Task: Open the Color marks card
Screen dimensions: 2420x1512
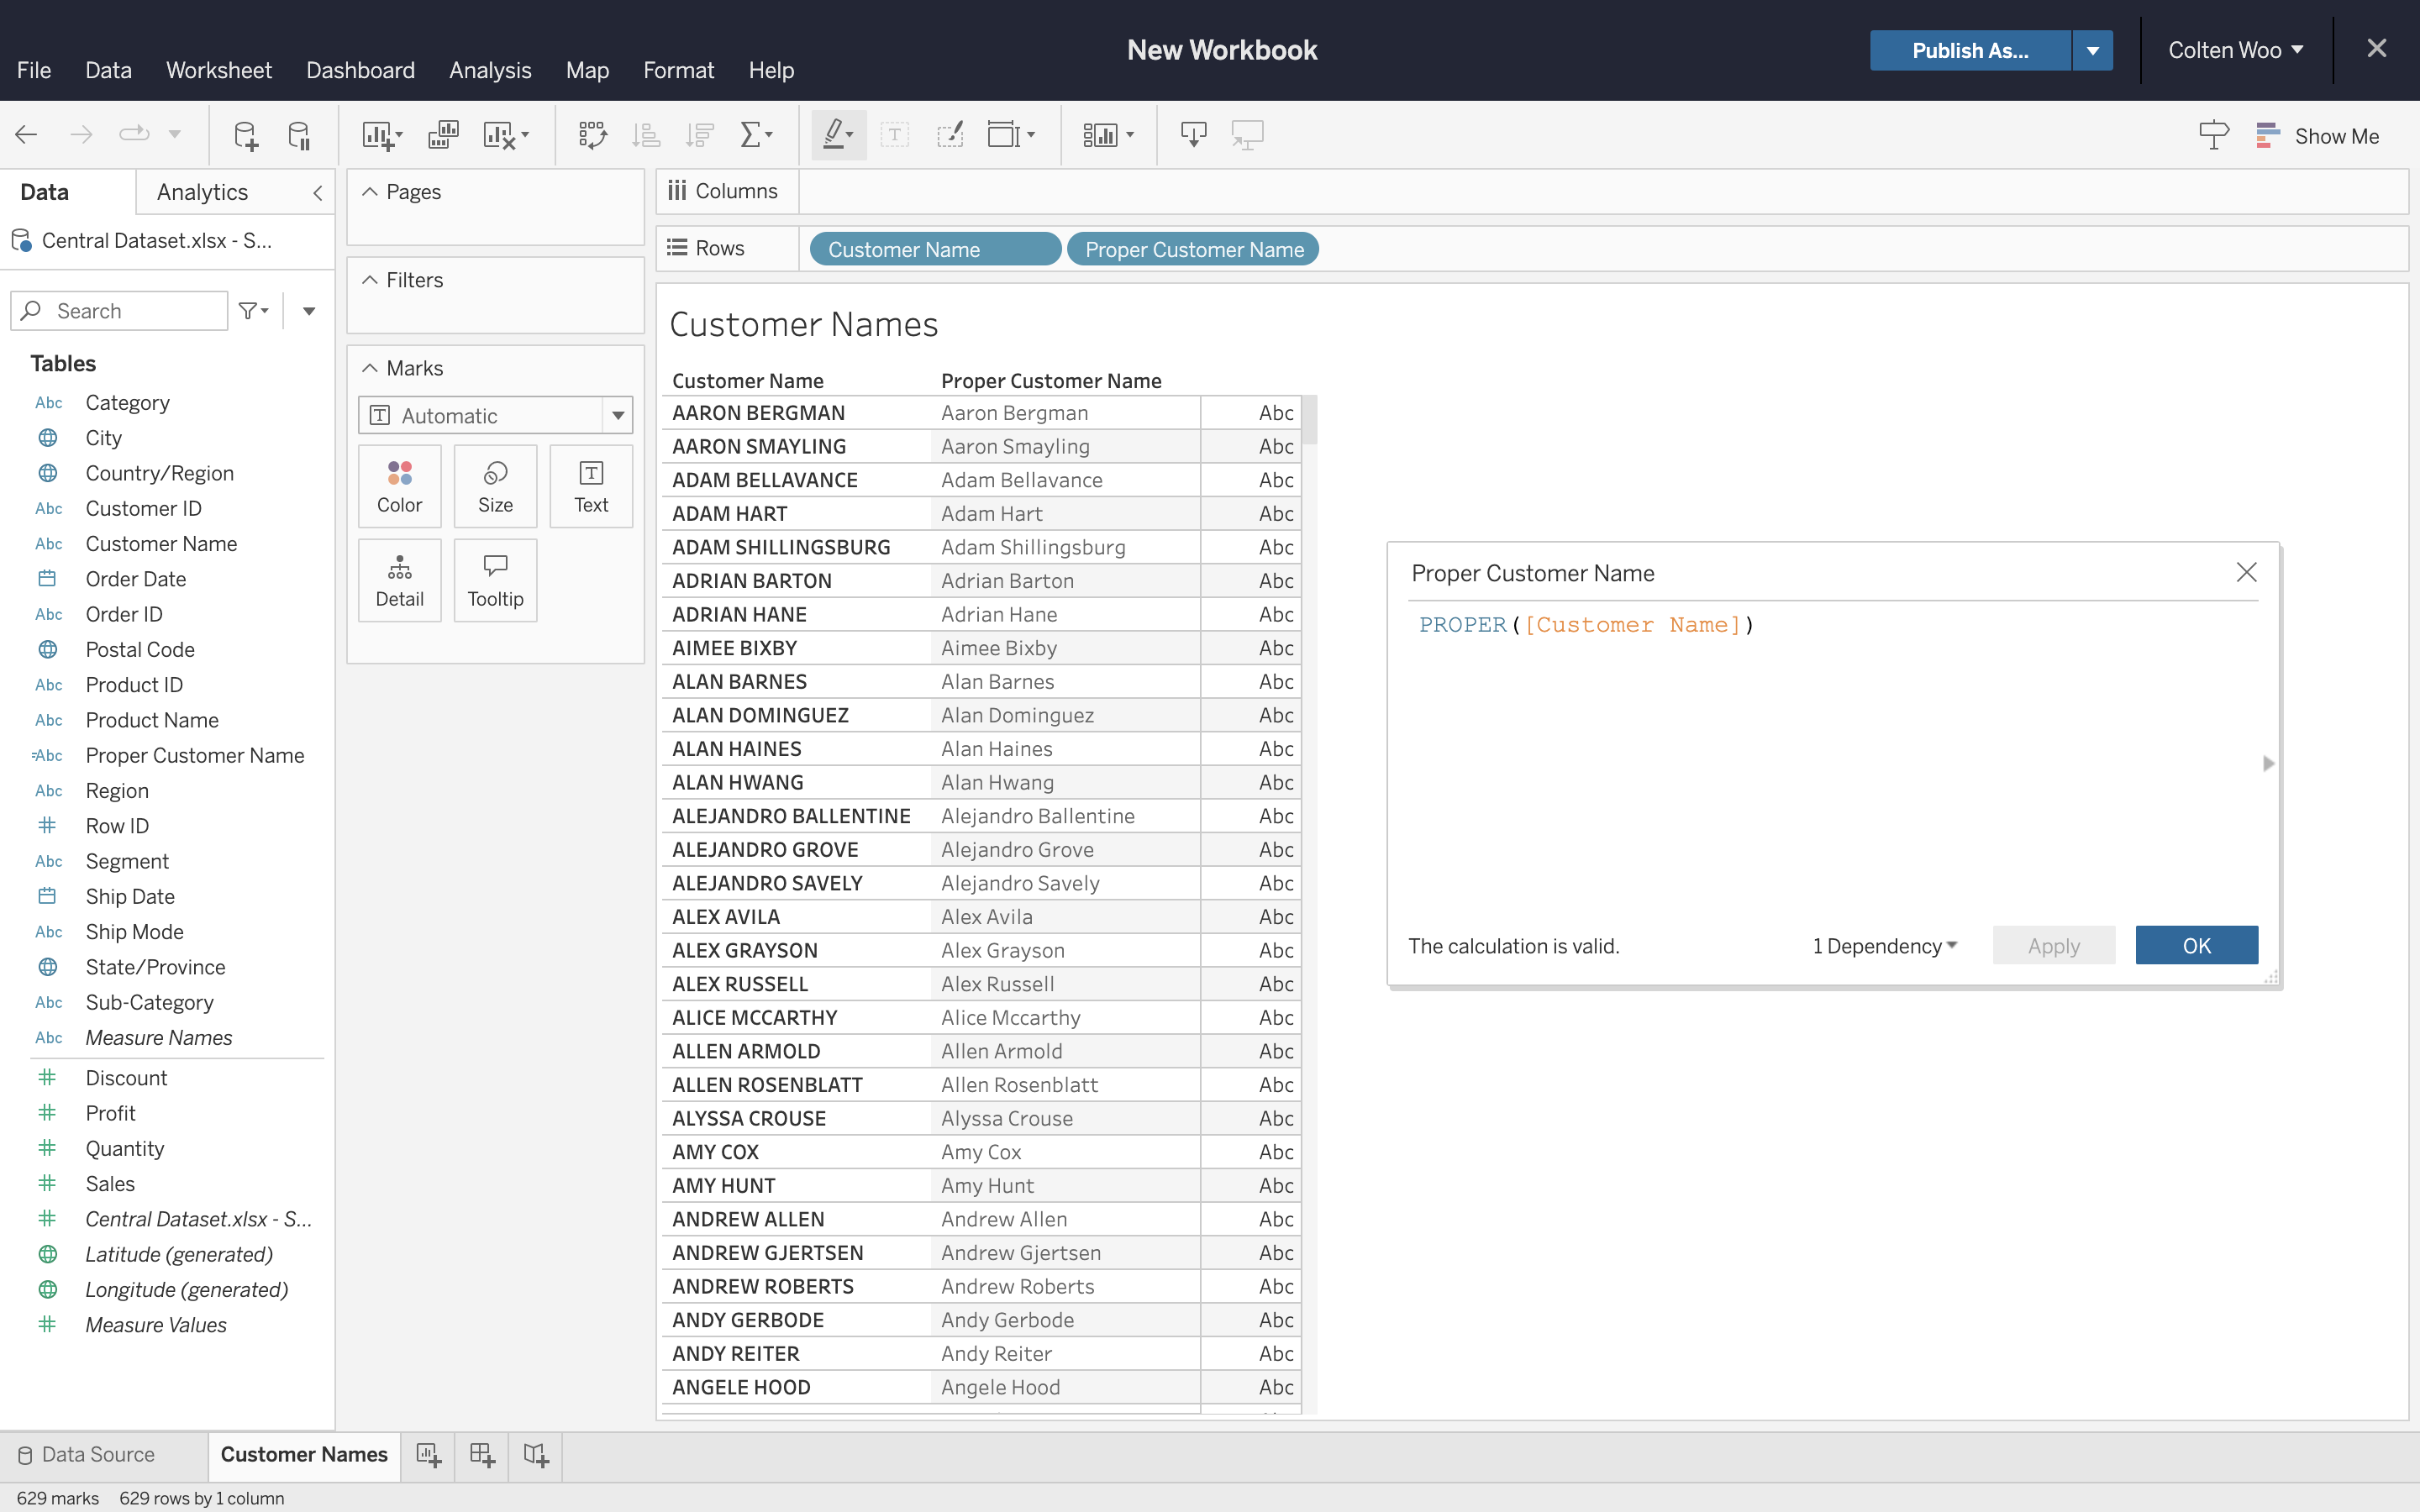Action: [x=399, y=486]
